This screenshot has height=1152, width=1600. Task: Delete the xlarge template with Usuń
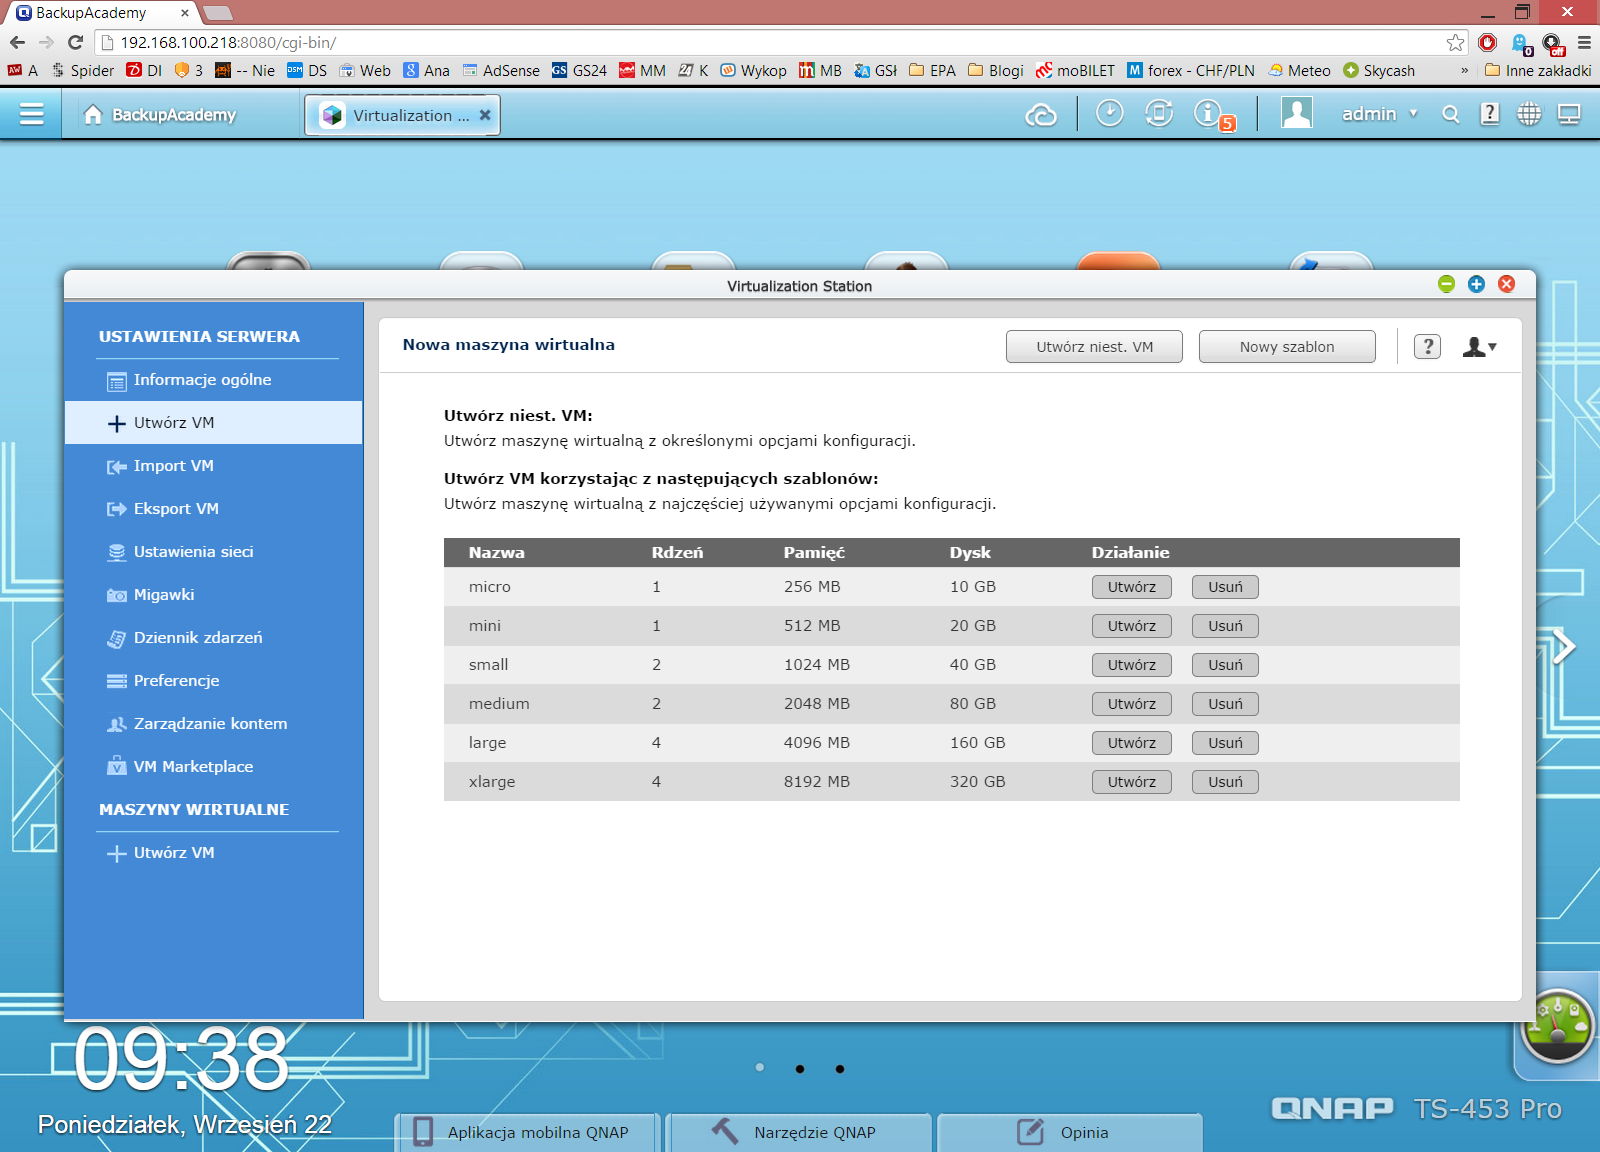pyautogui.click(x=1225, y=782)
